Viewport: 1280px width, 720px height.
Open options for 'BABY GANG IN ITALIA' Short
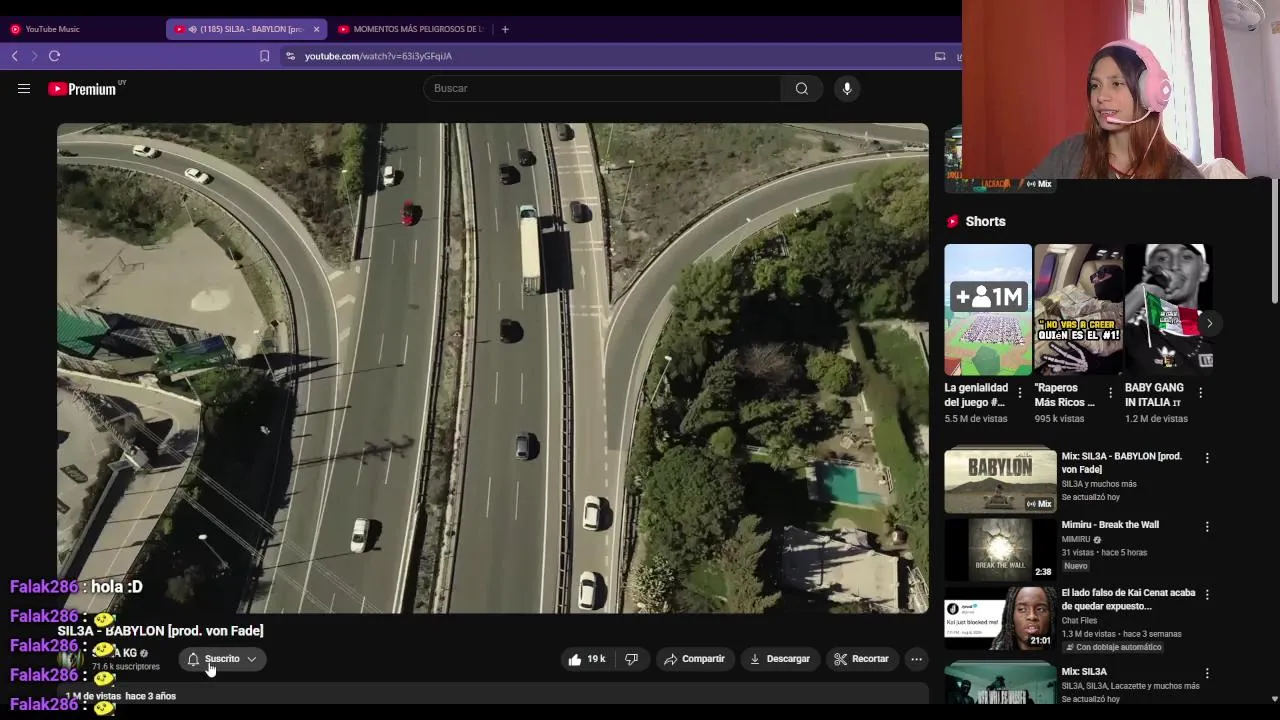[1200, 393]
